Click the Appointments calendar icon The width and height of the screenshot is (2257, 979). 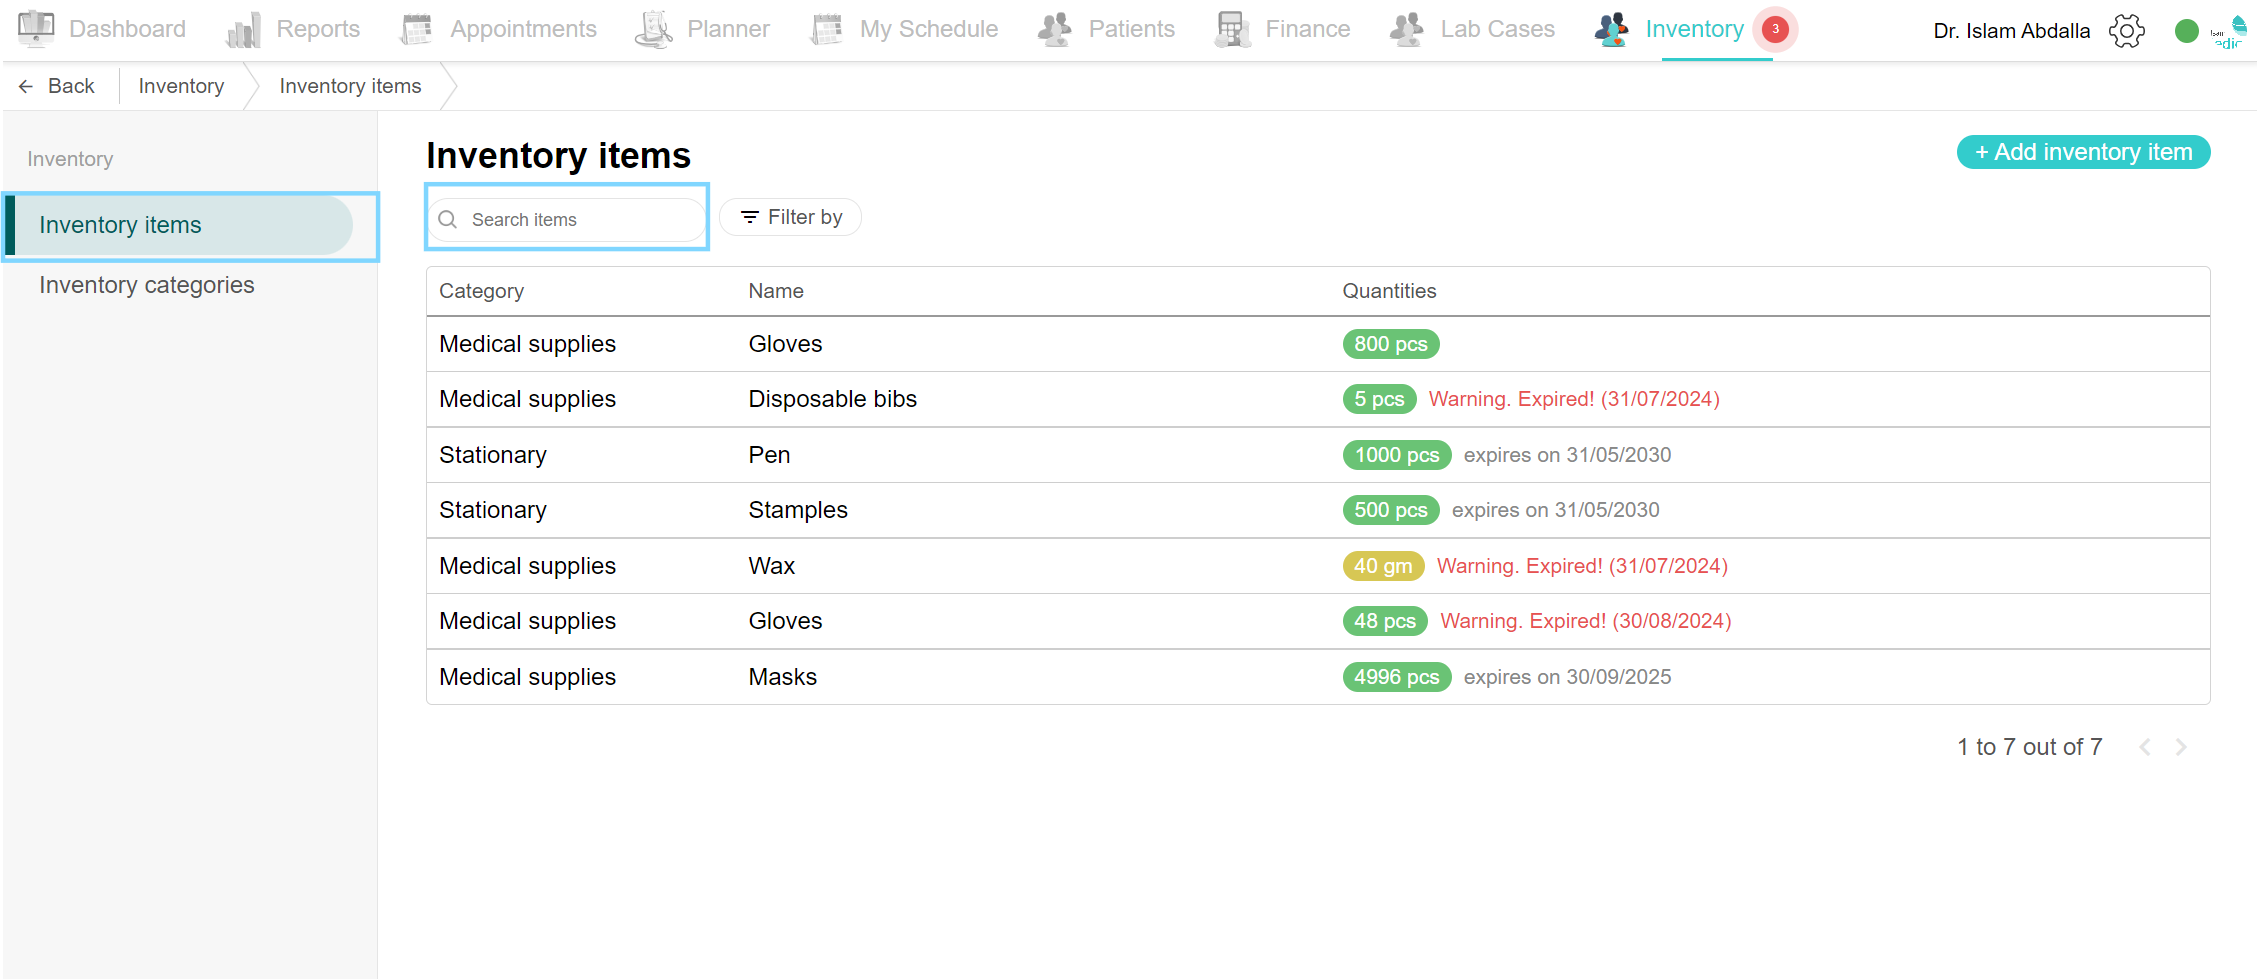point(416,30)
